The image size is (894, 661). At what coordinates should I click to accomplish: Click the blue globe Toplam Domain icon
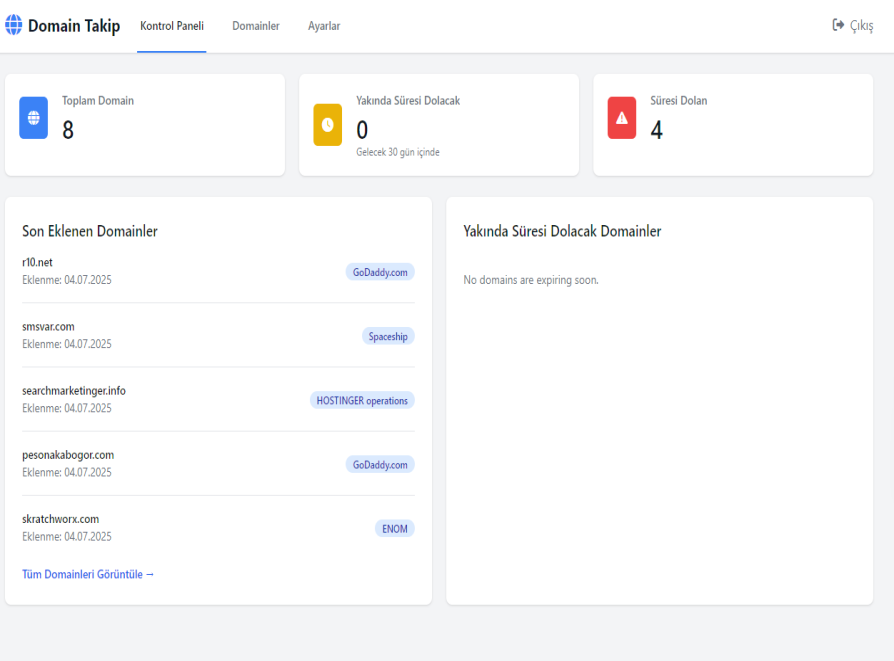tap(34, 118)
